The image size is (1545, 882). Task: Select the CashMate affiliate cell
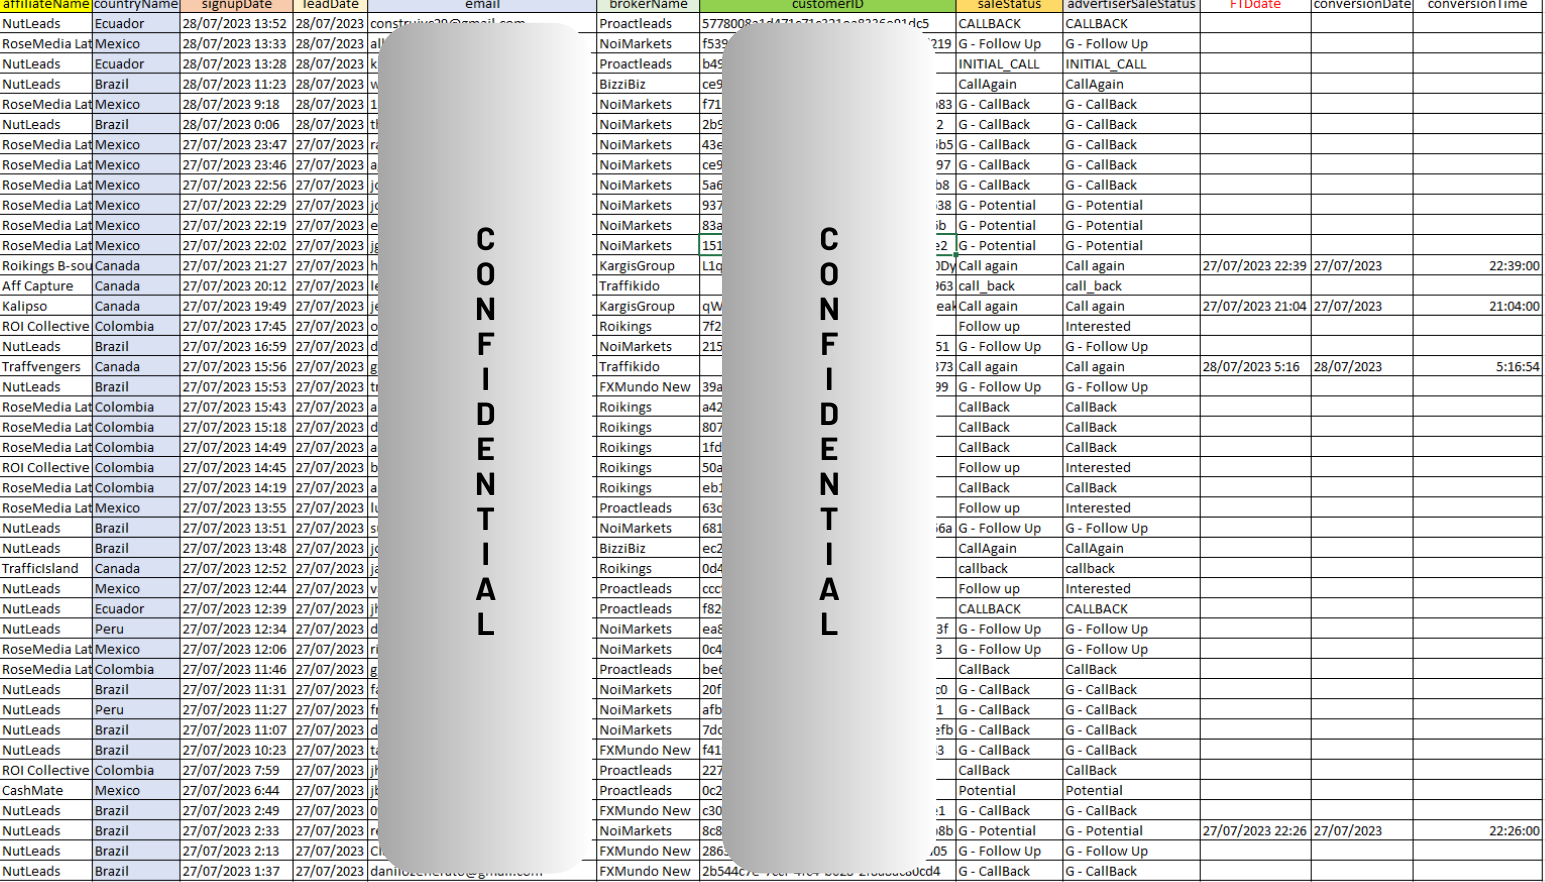[x=46, y=791]
